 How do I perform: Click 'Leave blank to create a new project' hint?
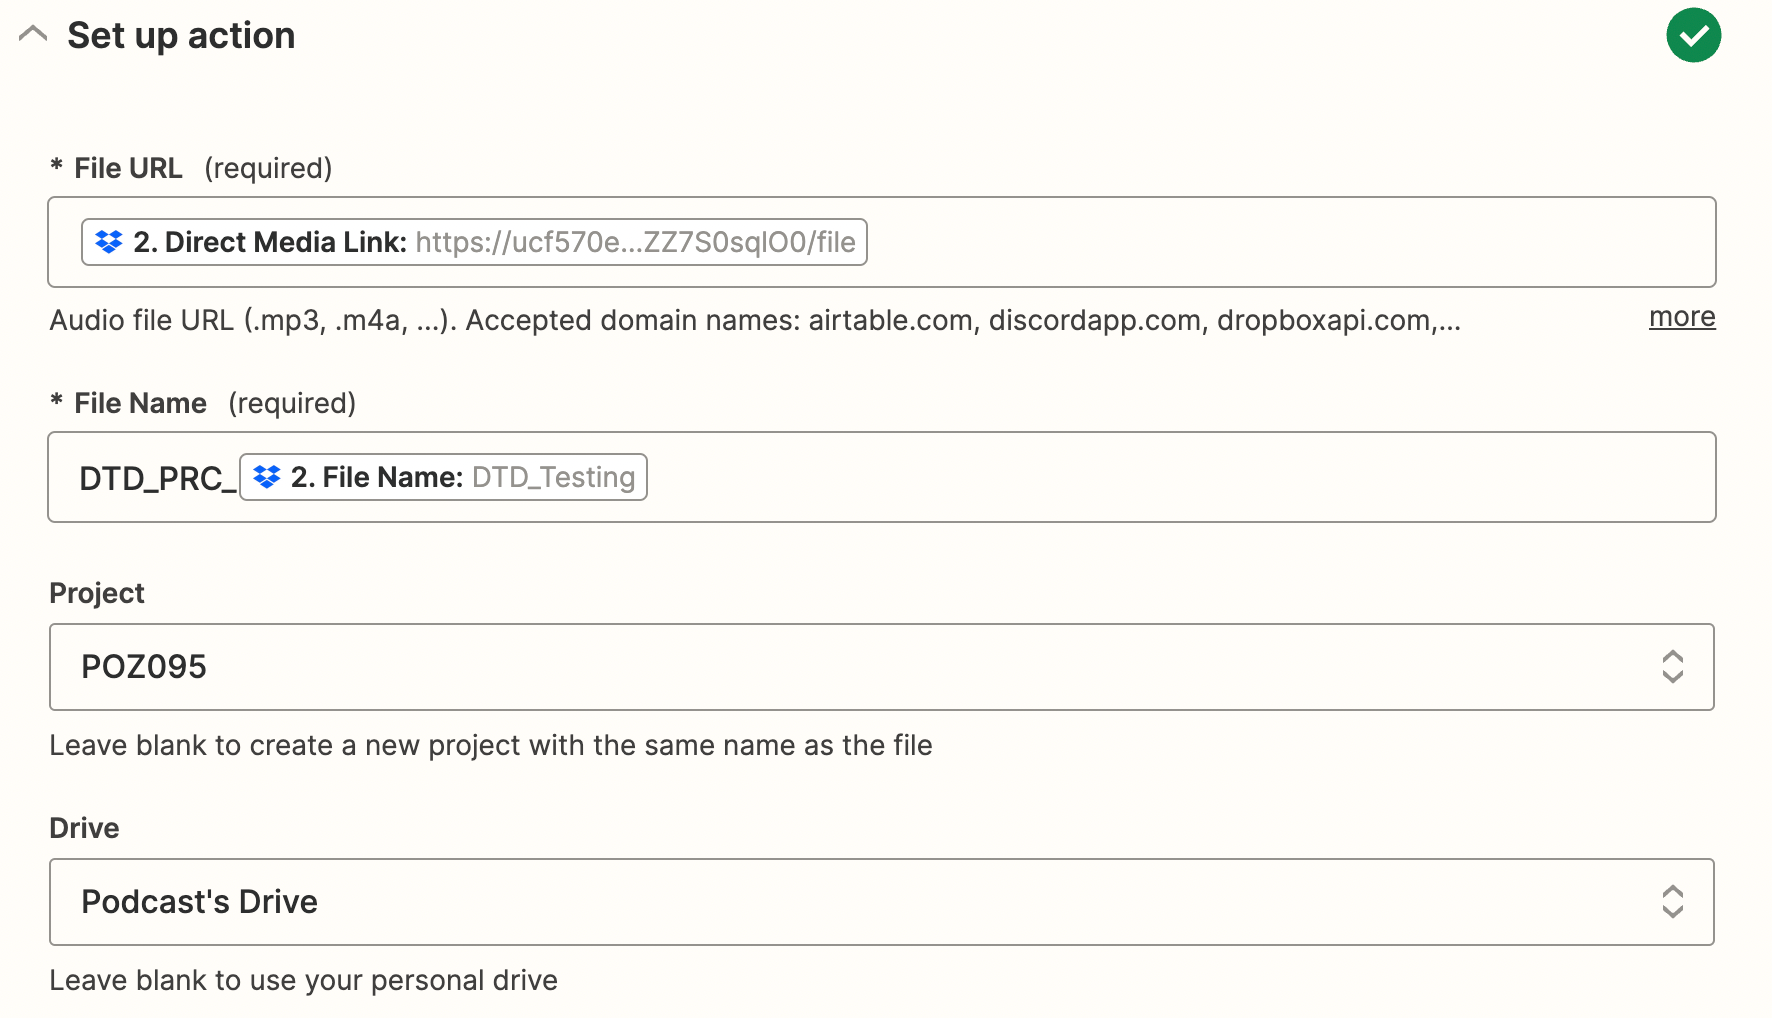pos(491,745)
